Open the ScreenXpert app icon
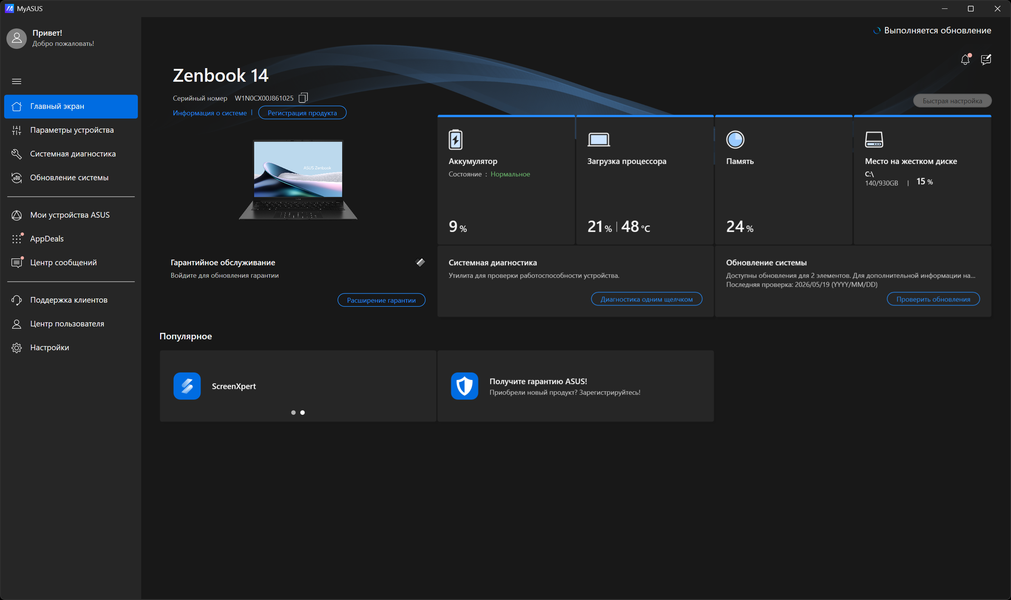 187,386
